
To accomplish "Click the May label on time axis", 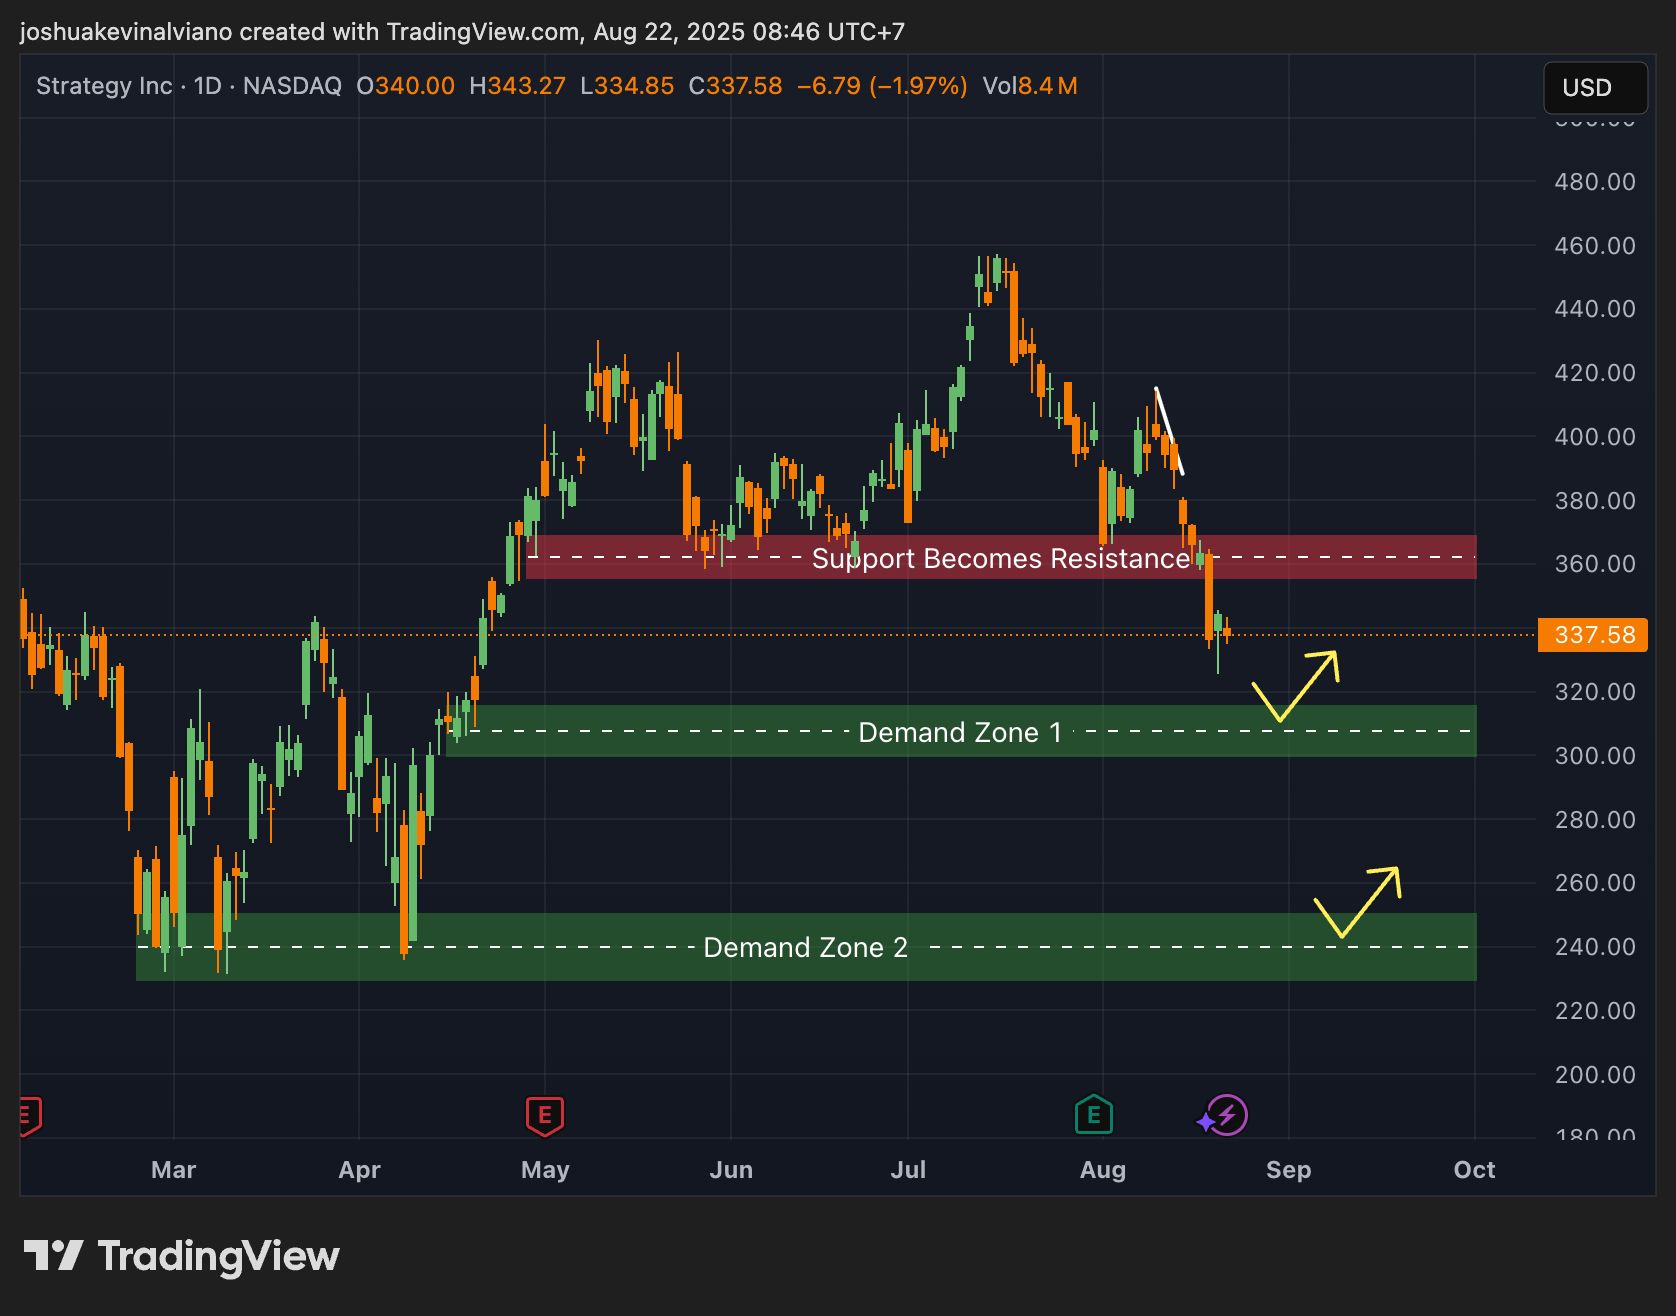I will (545, 1170).
